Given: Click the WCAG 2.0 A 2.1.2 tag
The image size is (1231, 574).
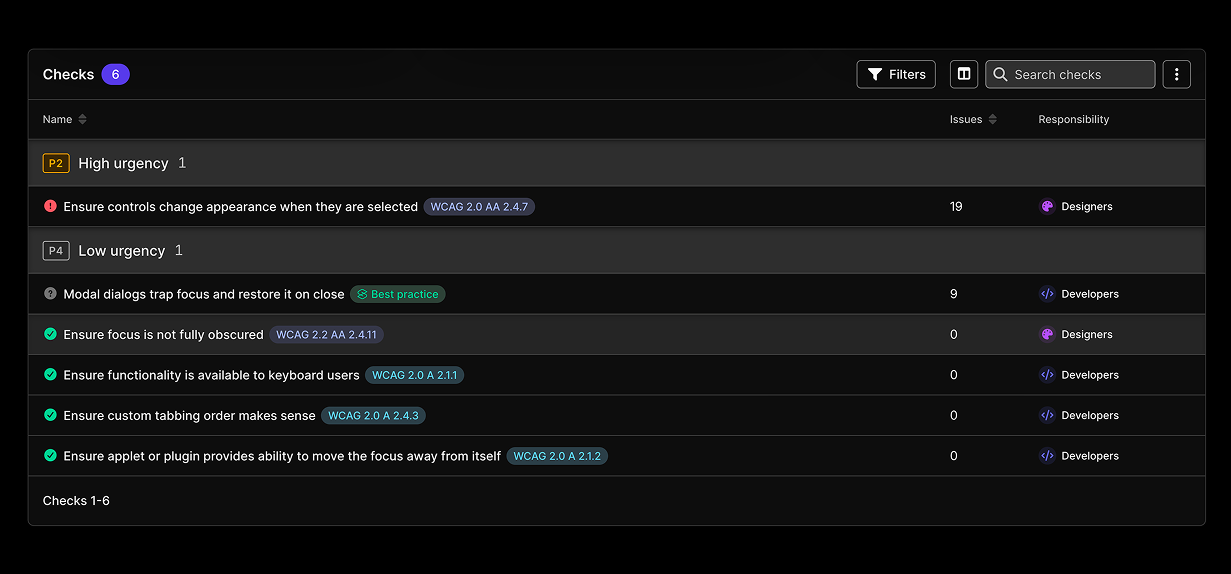Looking at the screenshot, I should (x=557, y=456).
